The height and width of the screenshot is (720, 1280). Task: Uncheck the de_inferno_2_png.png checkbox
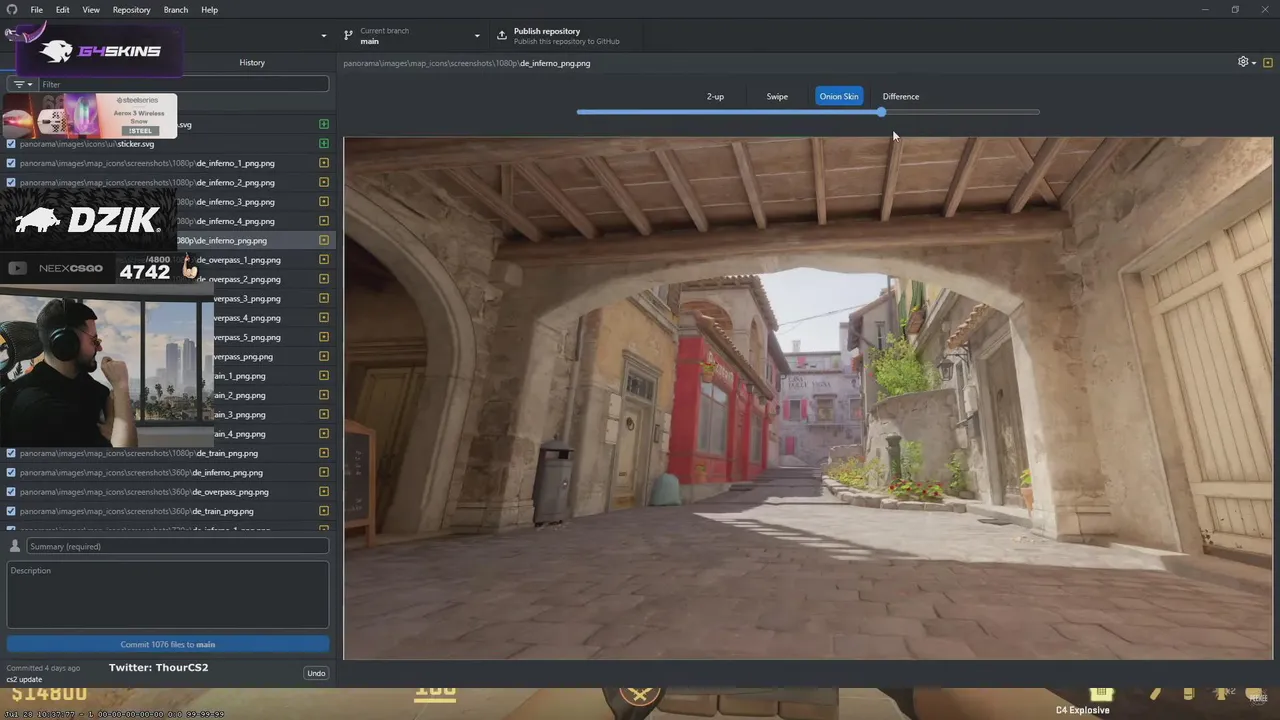pyautogui.click(x=11, y=182)
